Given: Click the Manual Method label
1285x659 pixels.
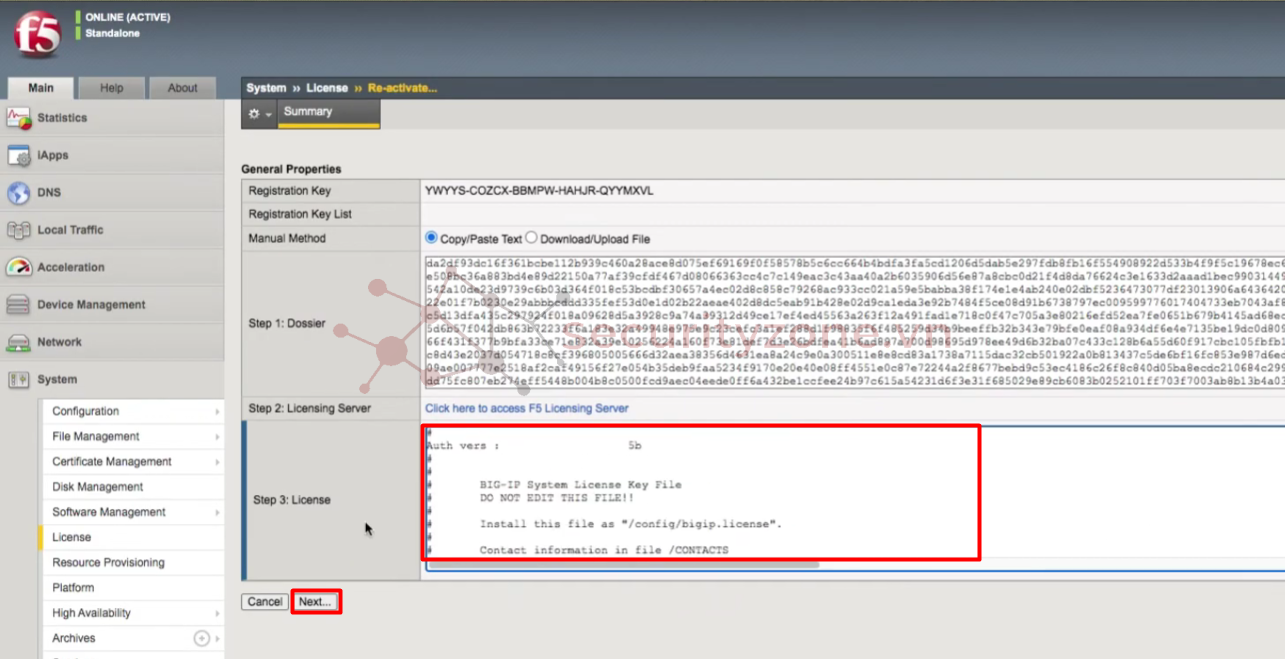Looking at the screenshot, I should pyautogui.click(x=287, y=238).
